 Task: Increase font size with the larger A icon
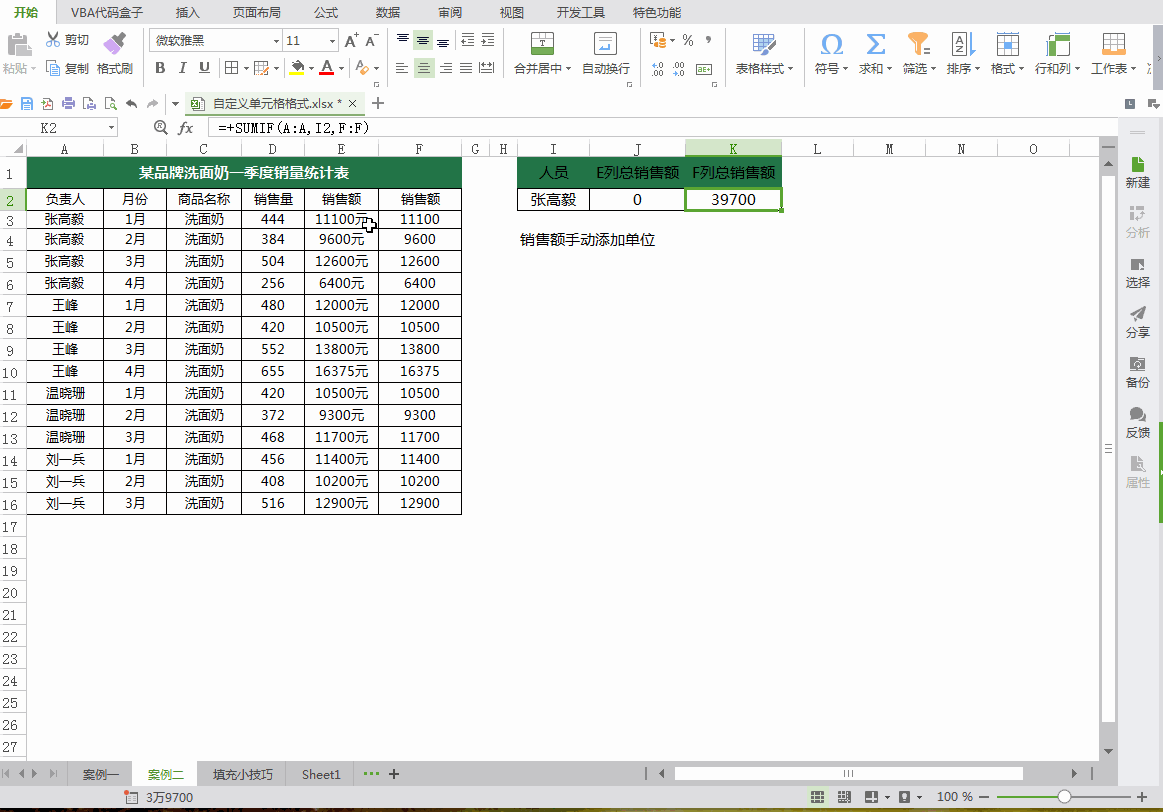click(352, 40)
